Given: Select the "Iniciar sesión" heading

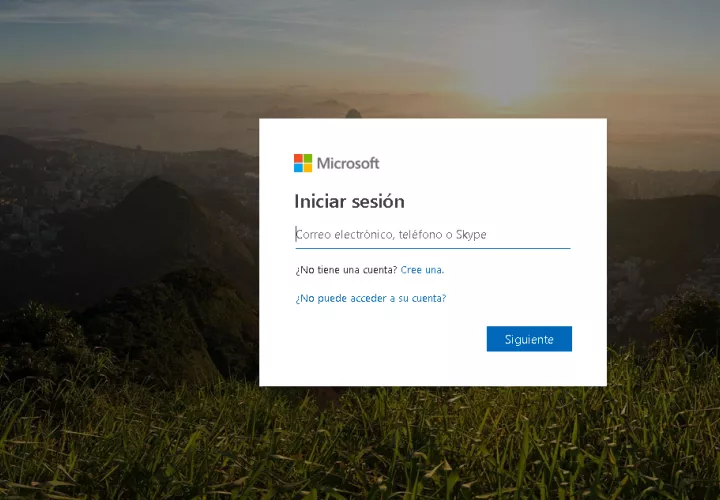Looking at the screenshot, I should (x=349, y=202).
